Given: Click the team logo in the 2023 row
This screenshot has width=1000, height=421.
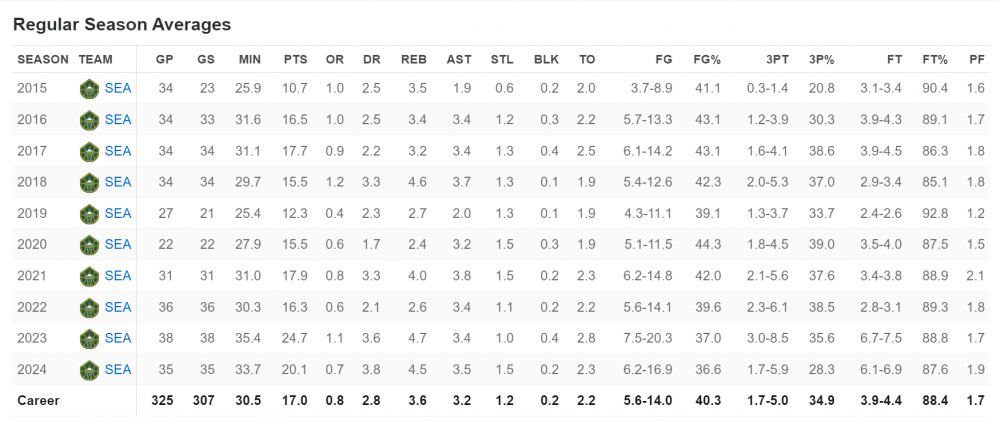Looking at the screenshot, I should tap(89, 338).
